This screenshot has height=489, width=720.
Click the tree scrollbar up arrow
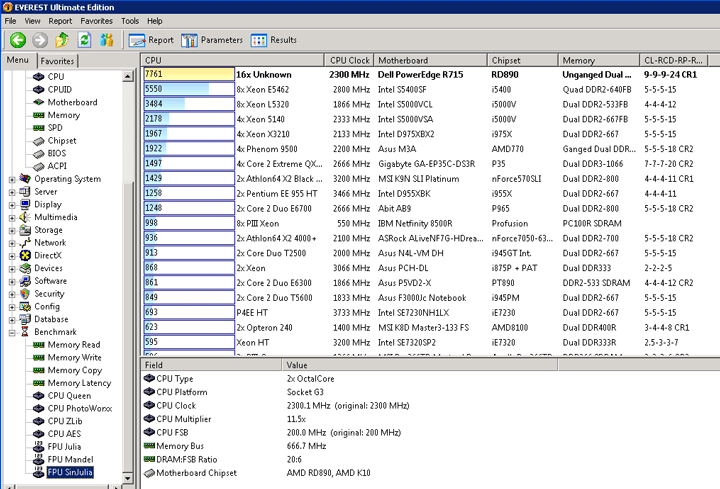[x=128, y=77]
